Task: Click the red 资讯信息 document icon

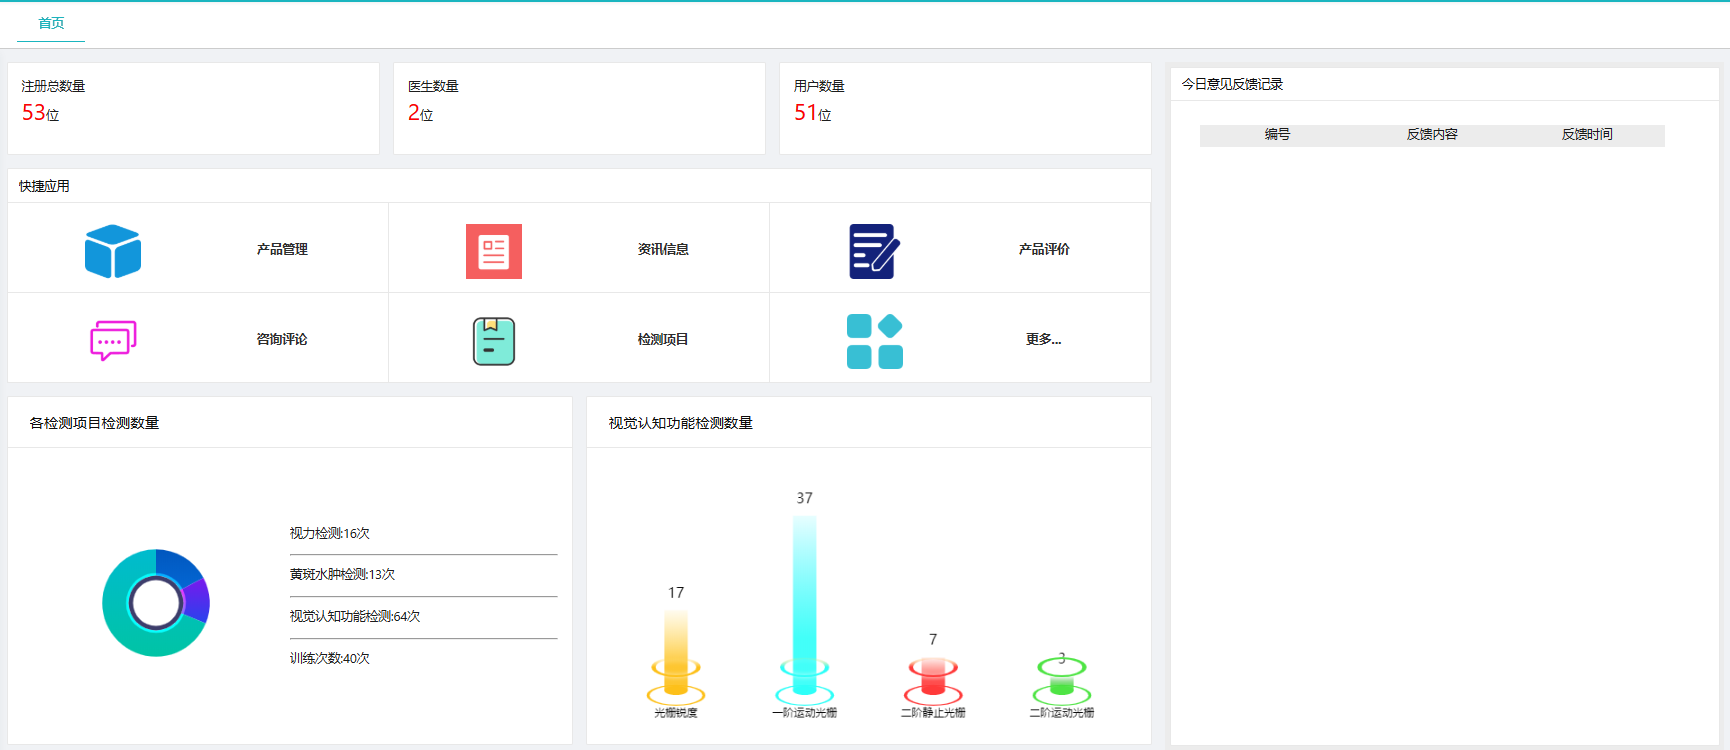Action: 494,251
